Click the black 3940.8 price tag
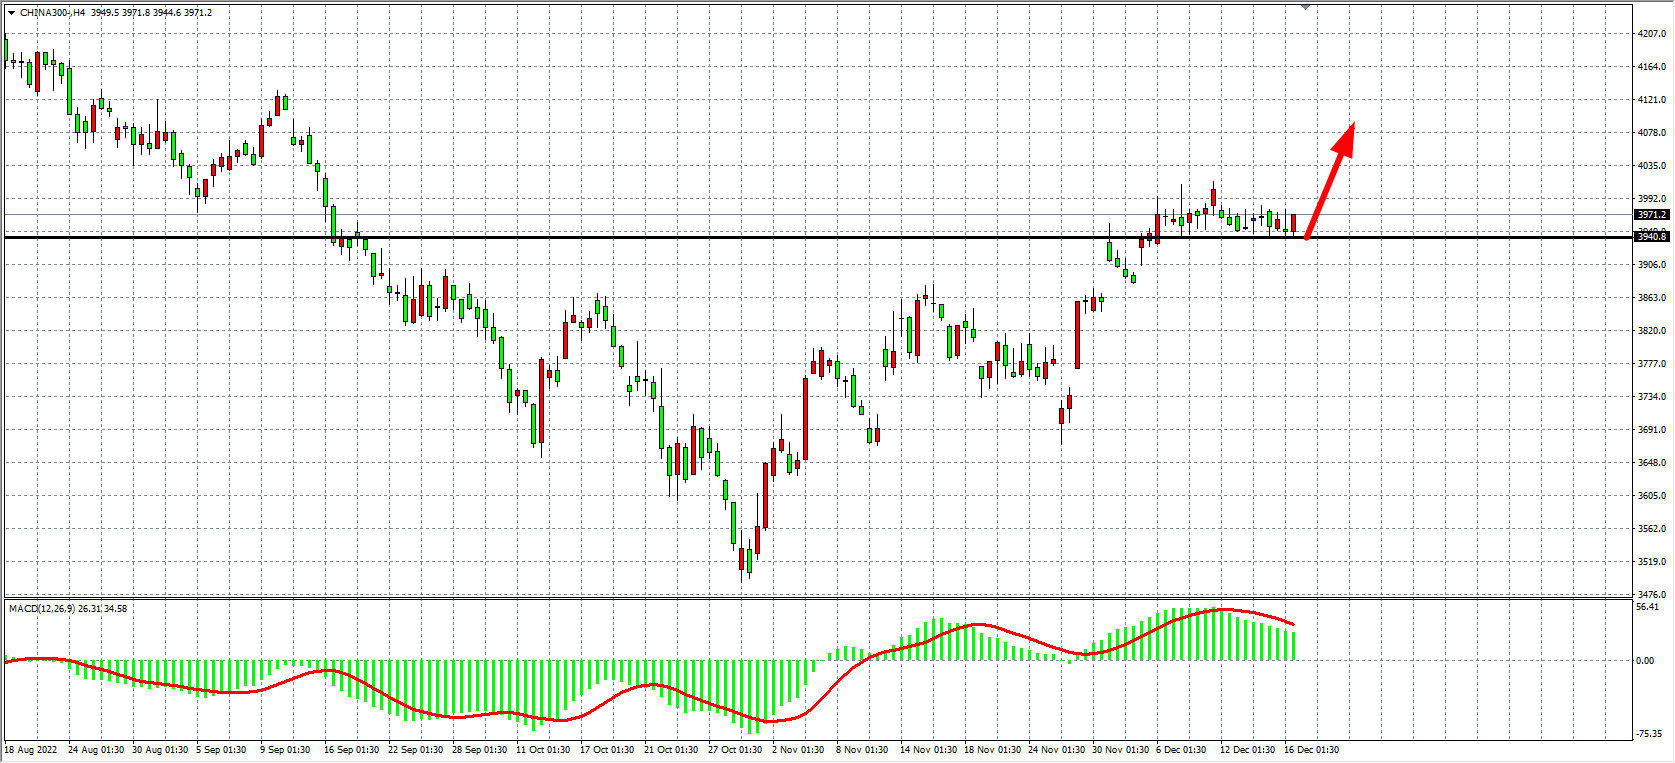 coord(1651,237)
